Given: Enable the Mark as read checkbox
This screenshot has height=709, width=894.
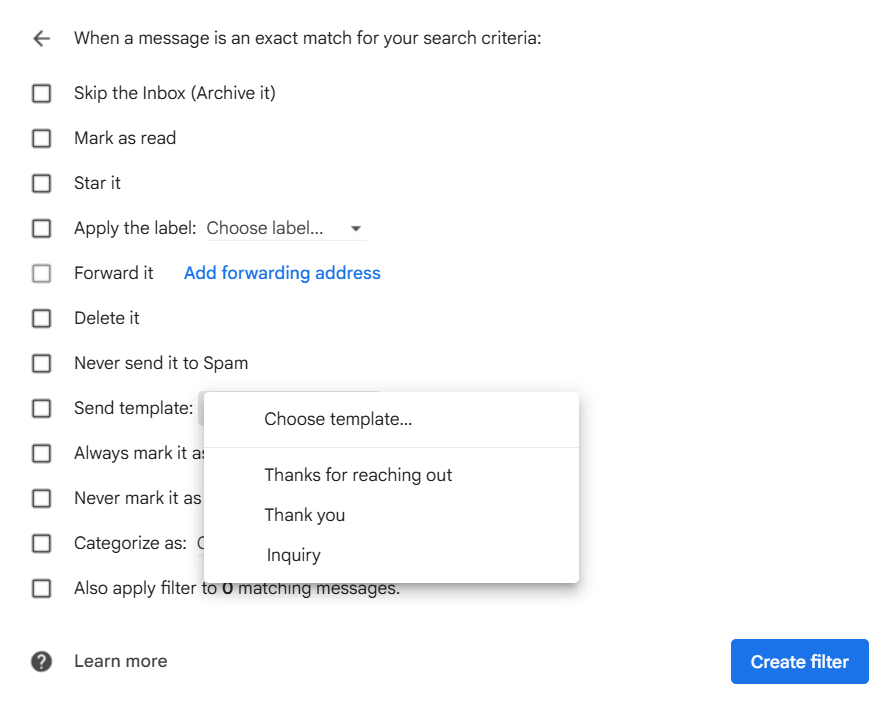Looking at the screenshot, I should 41,139.
